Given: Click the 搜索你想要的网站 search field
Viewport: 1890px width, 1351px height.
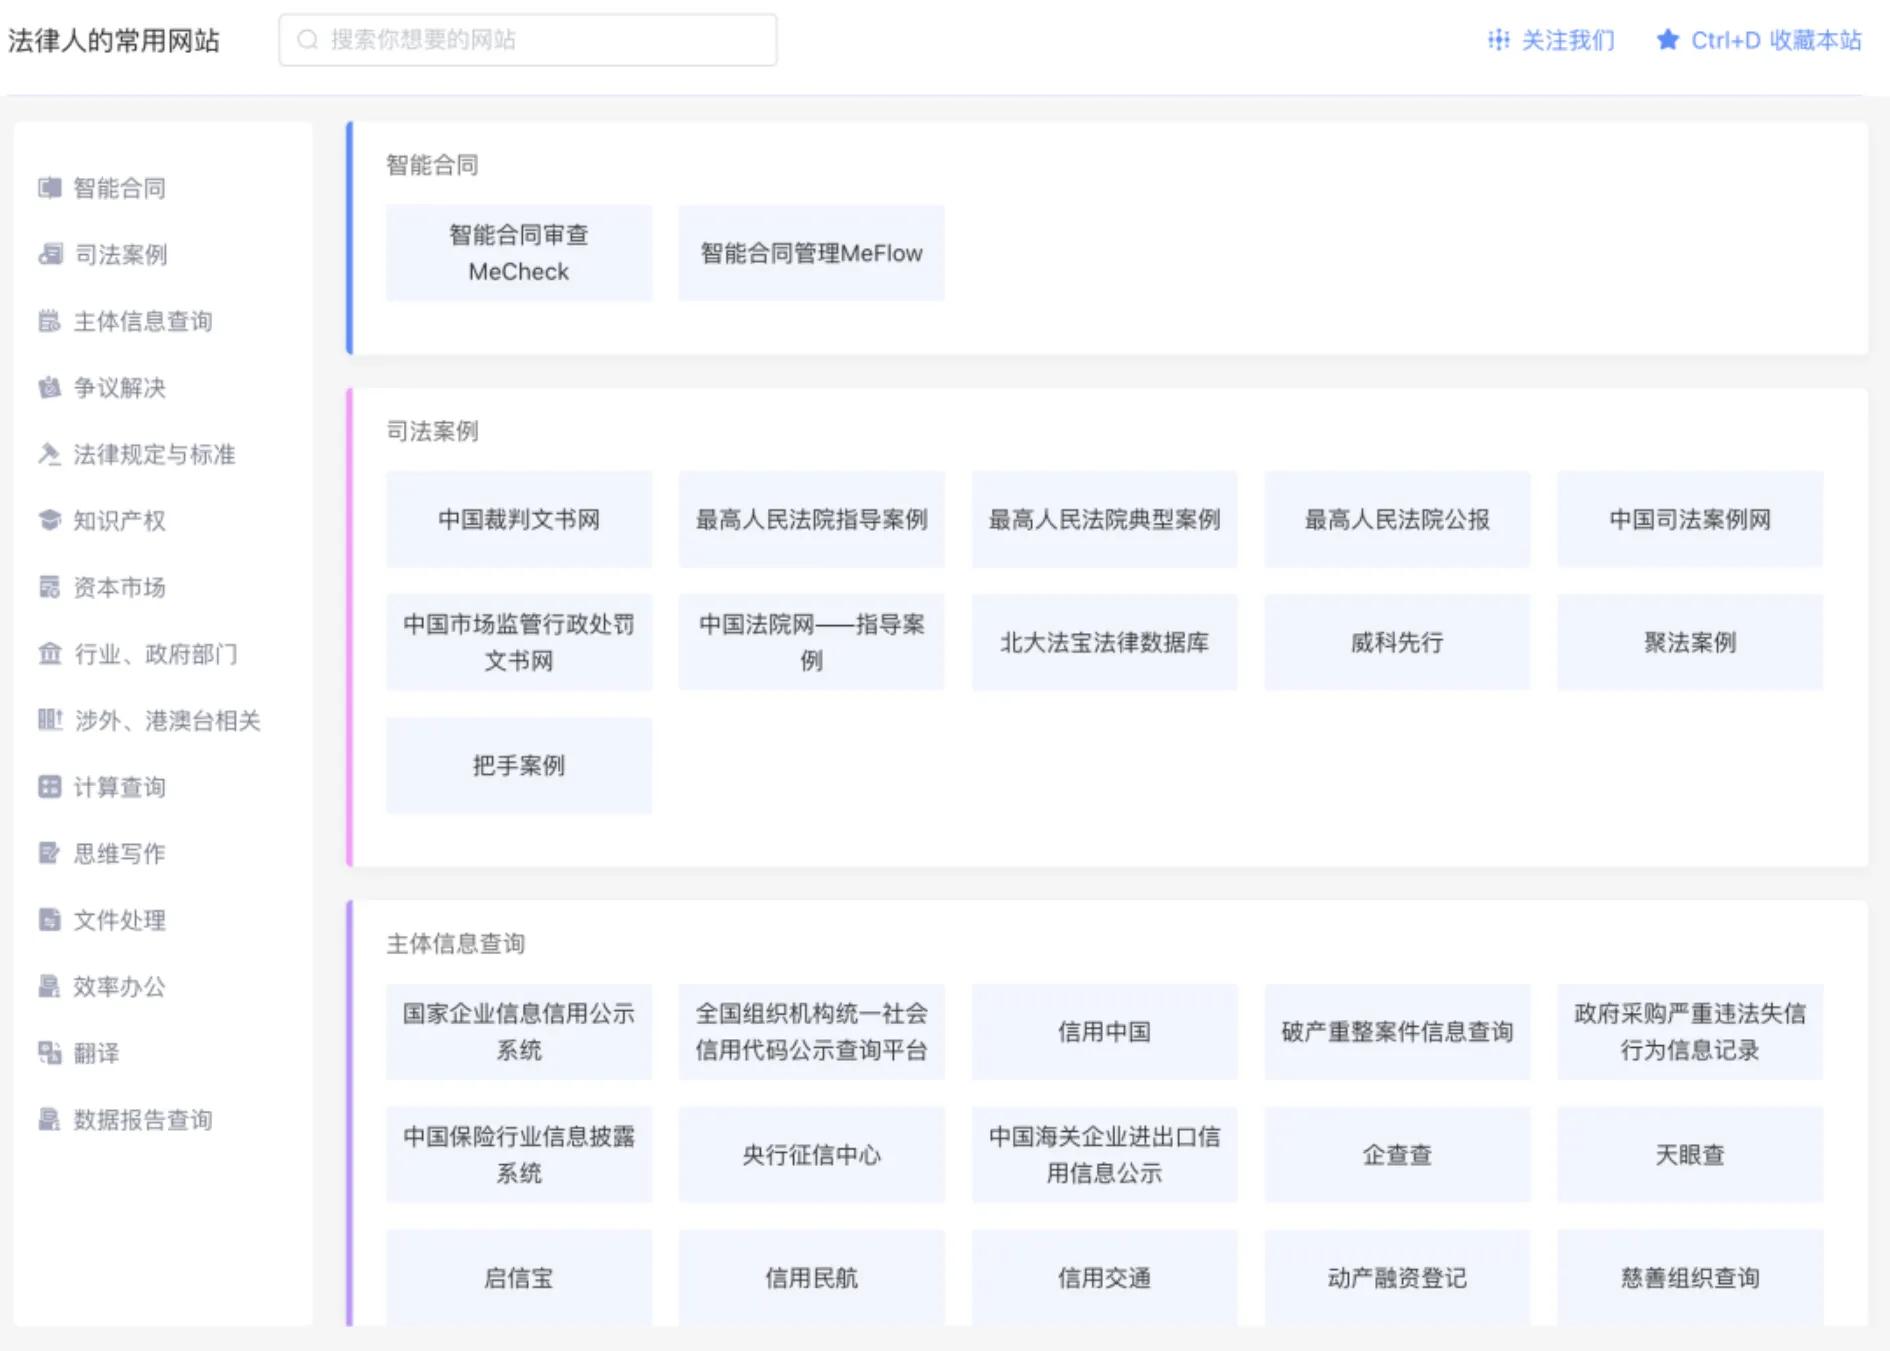Looking at the screenshot, I should (530, 40).
